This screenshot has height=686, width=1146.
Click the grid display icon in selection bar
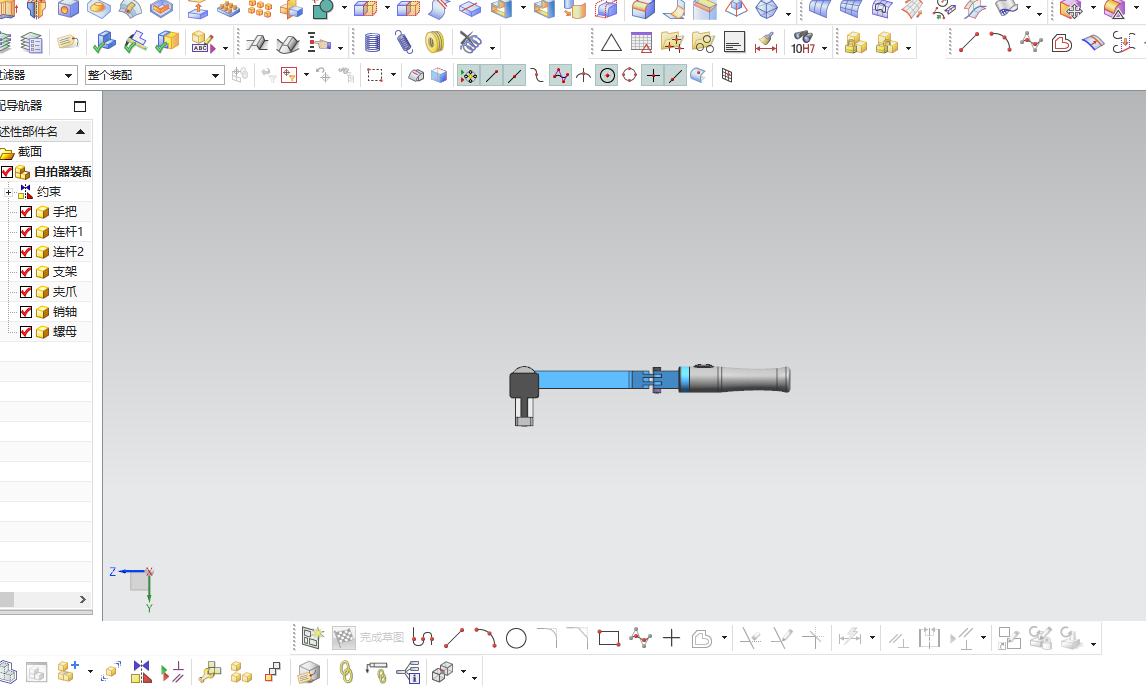click(726, 75)
